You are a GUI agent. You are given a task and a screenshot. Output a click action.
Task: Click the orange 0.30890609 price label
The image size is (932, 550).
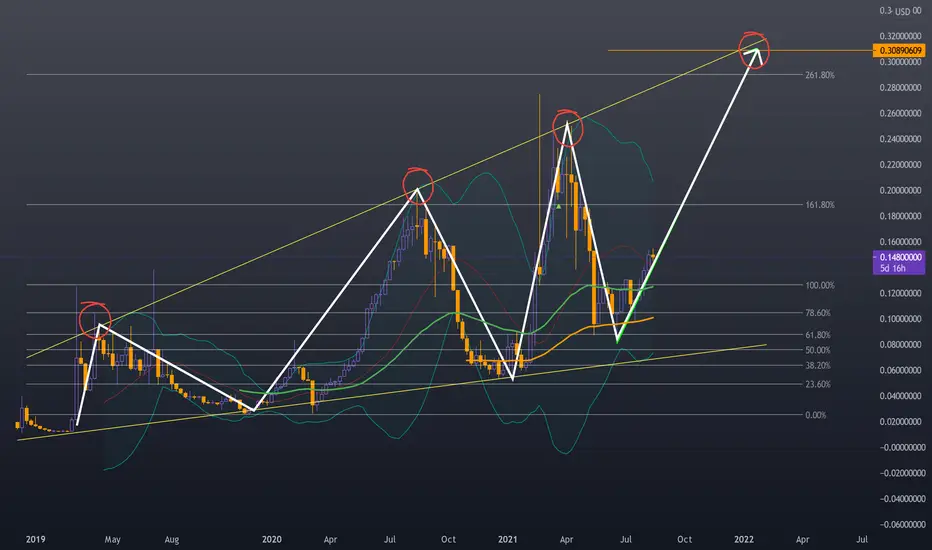pos(898,51)
